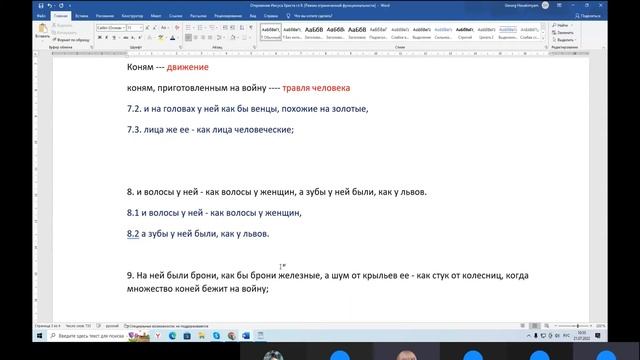The width and height of the screenshot is (640, 360).
Task: Apply the Normal style from gallery
Action: pos(271,32)
